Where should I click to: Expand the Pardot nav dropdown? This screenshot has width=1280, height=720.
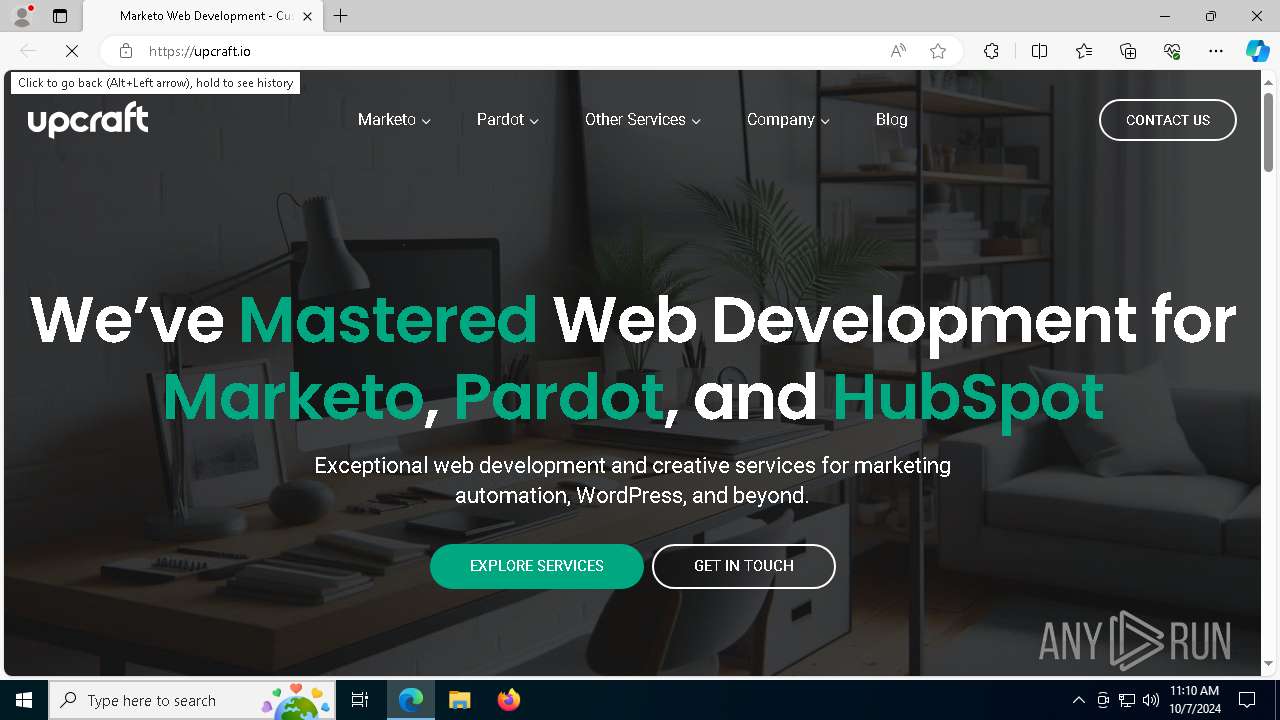[508, 120]
